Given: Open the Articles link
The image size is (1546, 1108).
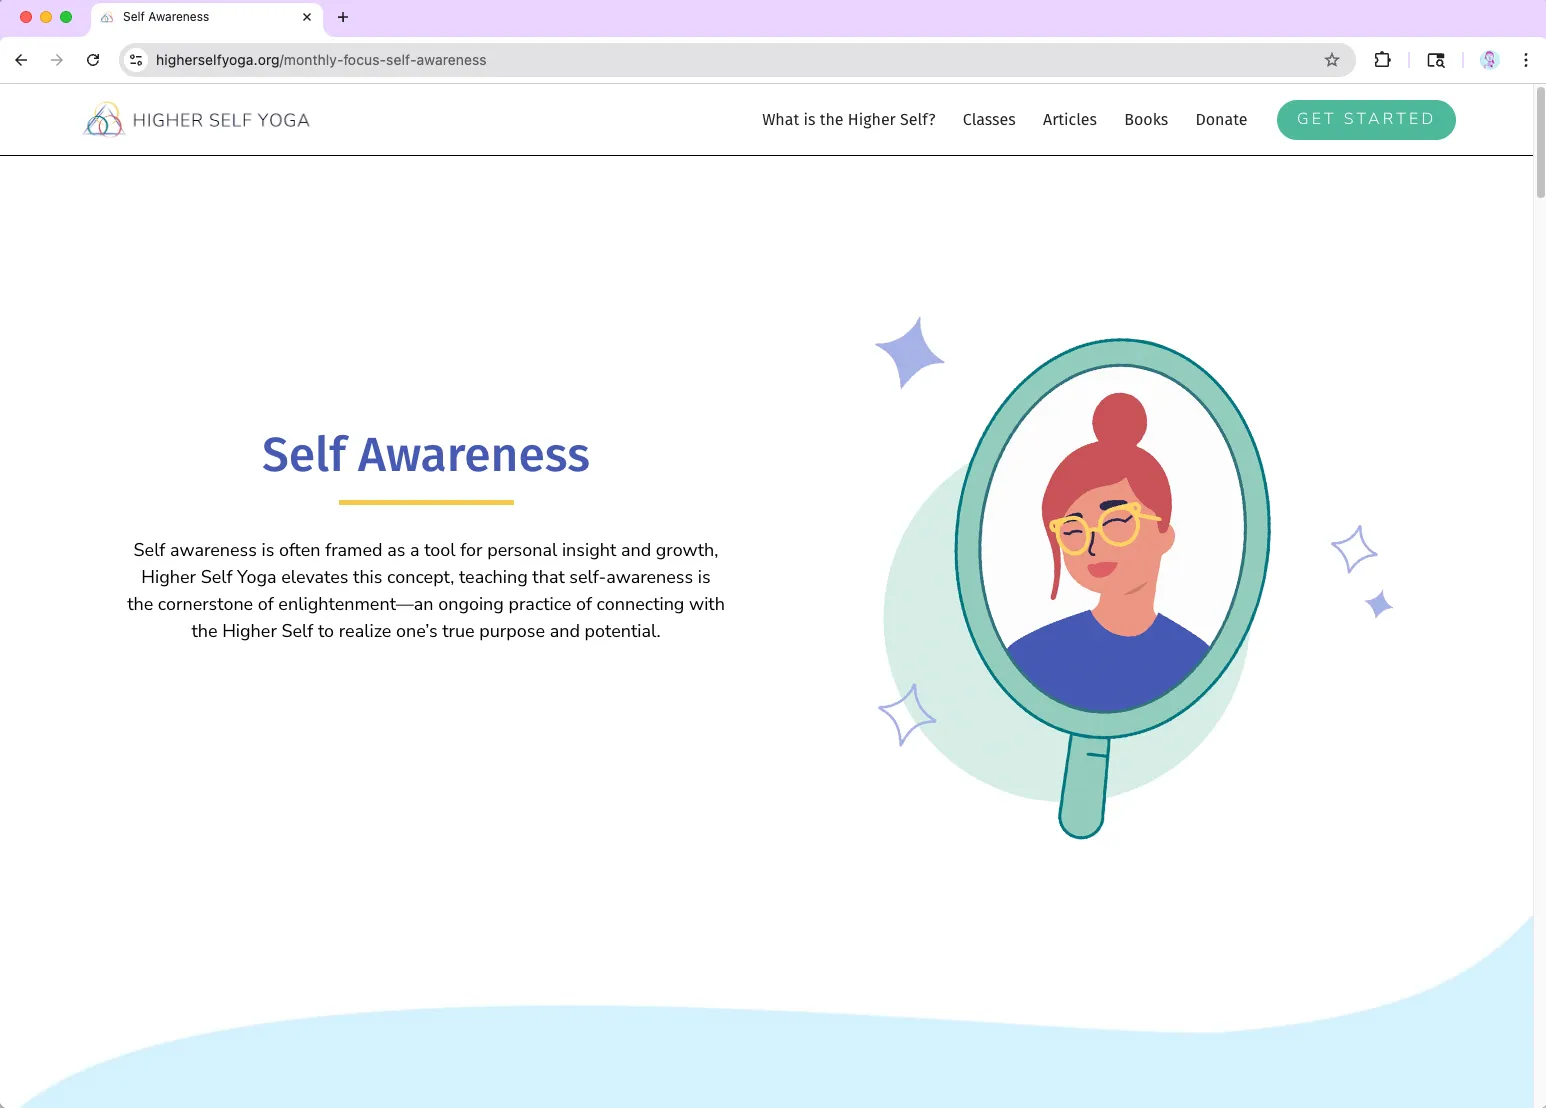Looking at the screenshot, I should pos(1070,120).
